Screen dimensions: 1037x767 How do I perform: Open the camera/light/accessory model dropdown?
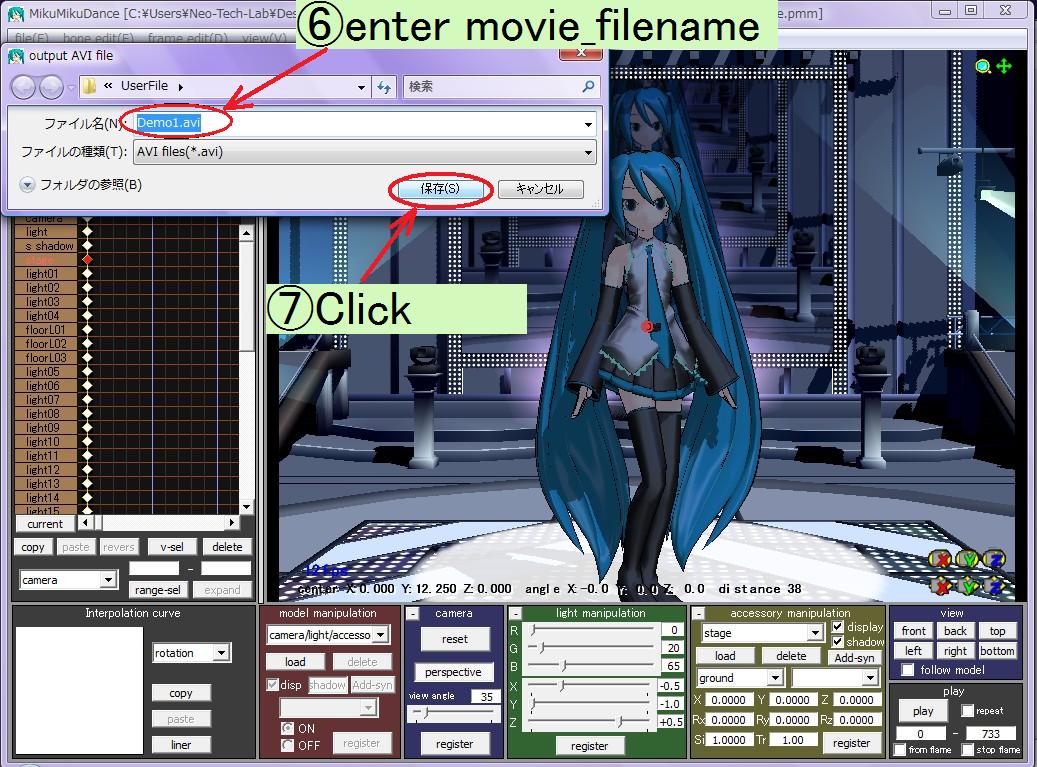381,635
